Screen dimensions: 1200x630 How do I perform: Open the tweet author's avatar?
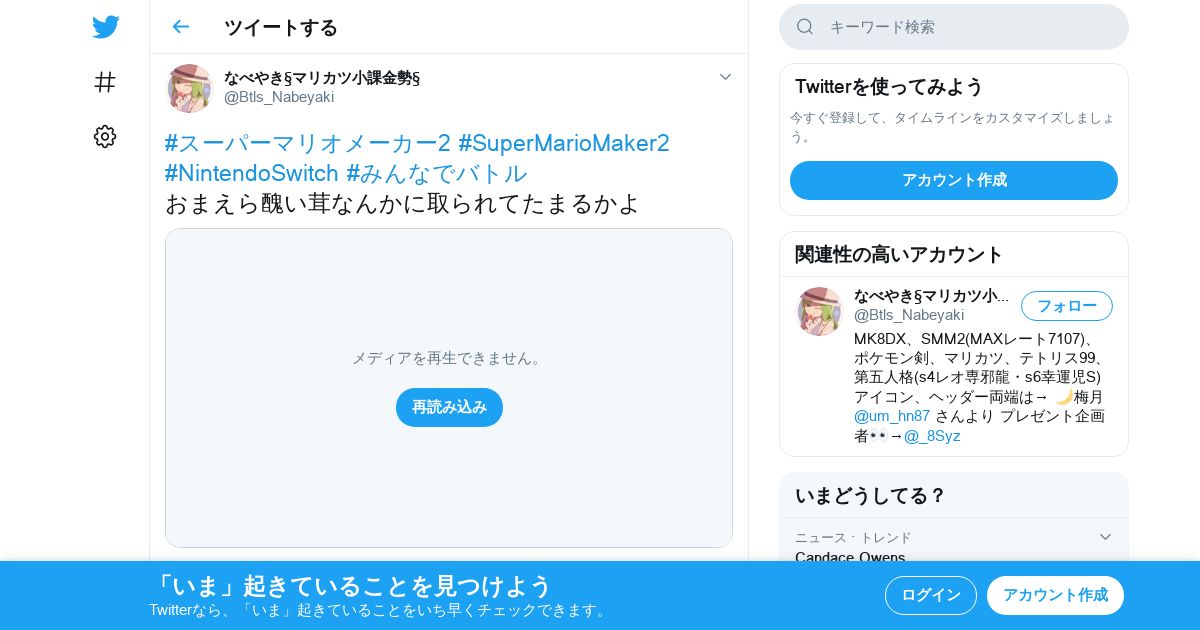click(189, 88)
